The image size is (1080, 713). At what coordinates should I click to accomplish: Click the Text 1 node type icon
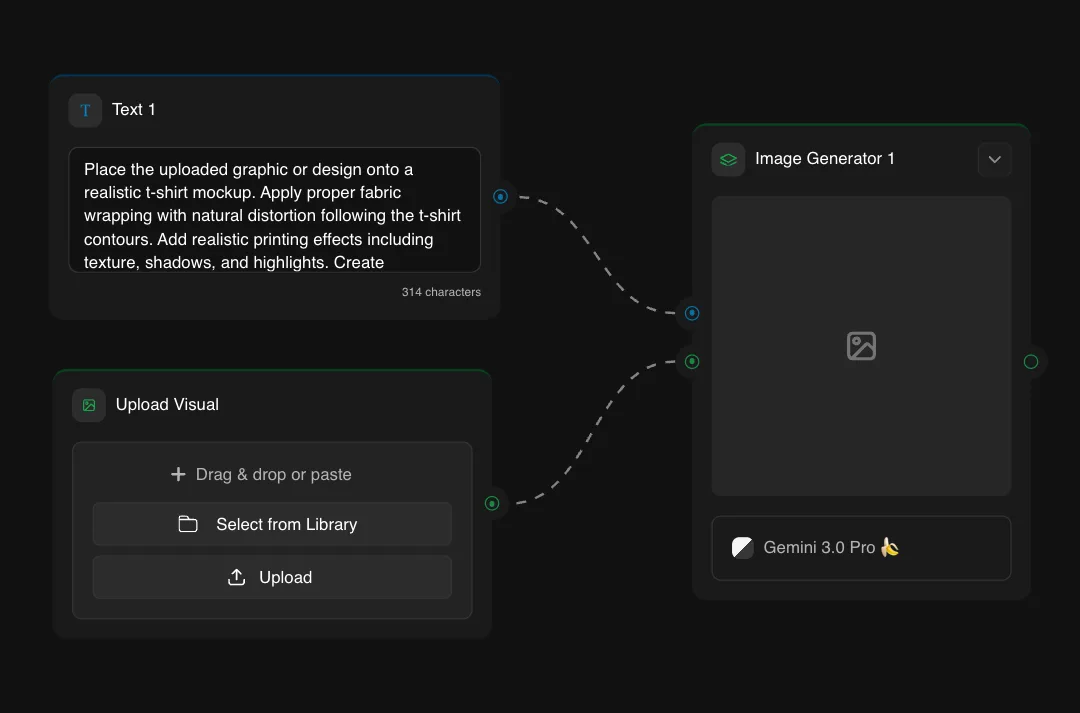[85, 110]
